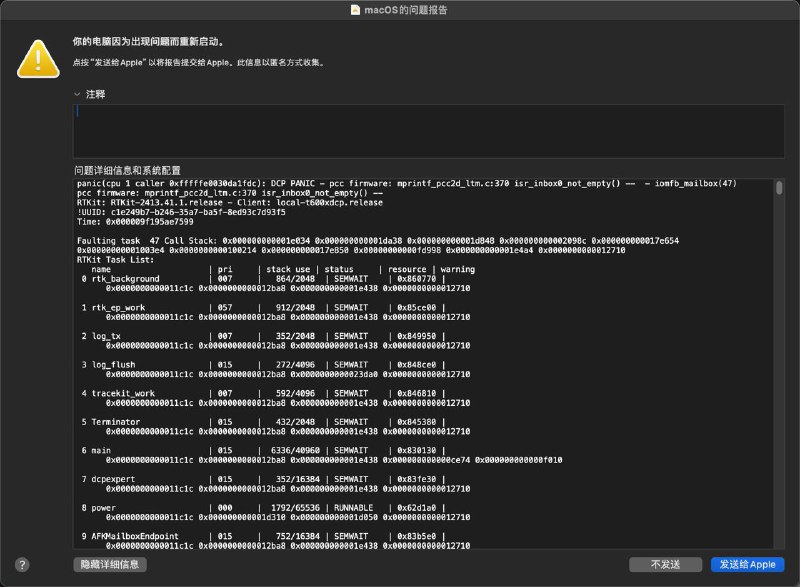Click the 'stack use' column header
The image size is (800, 587).
pos(288,269)
